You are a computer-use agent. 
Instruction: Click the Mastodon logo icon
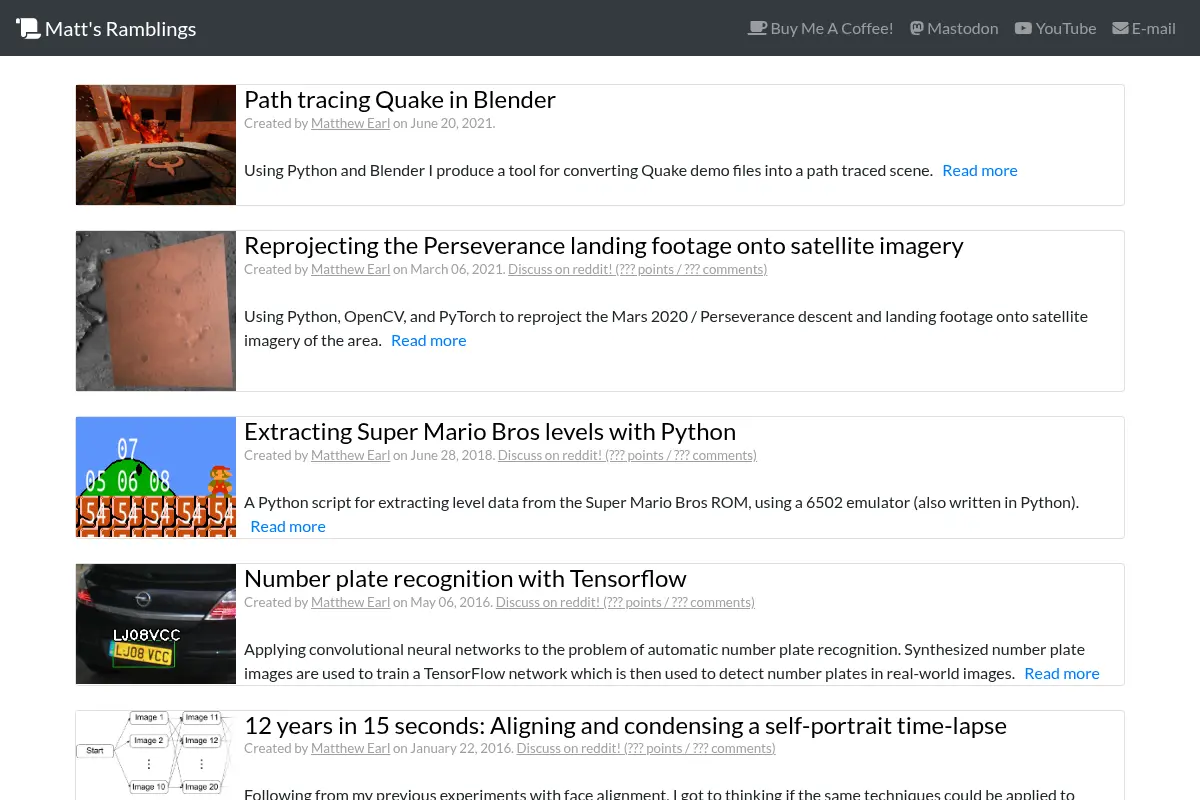(916, 28)
